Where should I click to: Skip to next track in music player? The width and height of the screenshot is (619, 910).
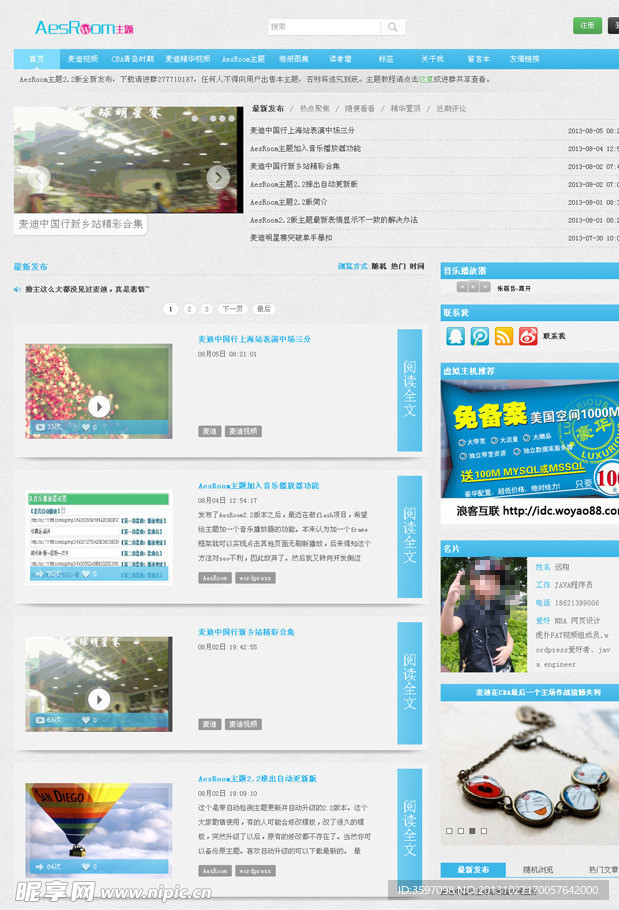point(485,287)
